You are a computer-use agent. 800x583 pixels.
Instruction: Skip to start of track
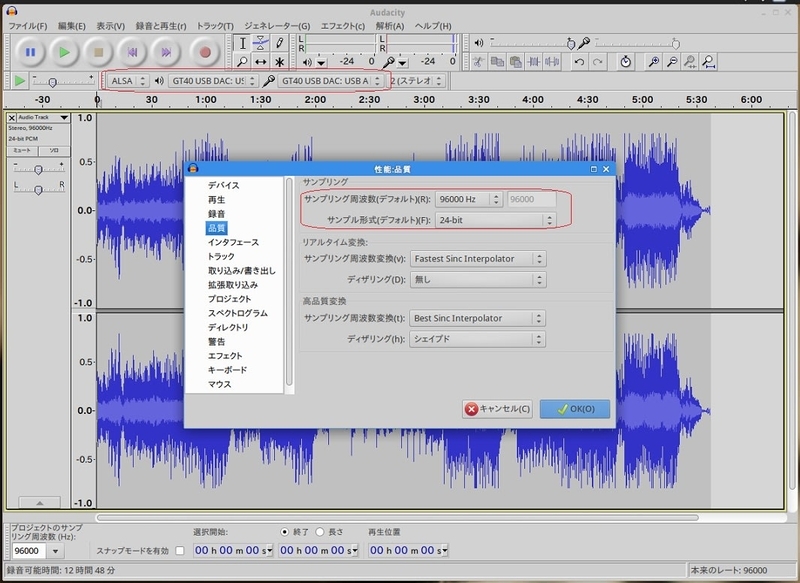(x=132, y=52)
